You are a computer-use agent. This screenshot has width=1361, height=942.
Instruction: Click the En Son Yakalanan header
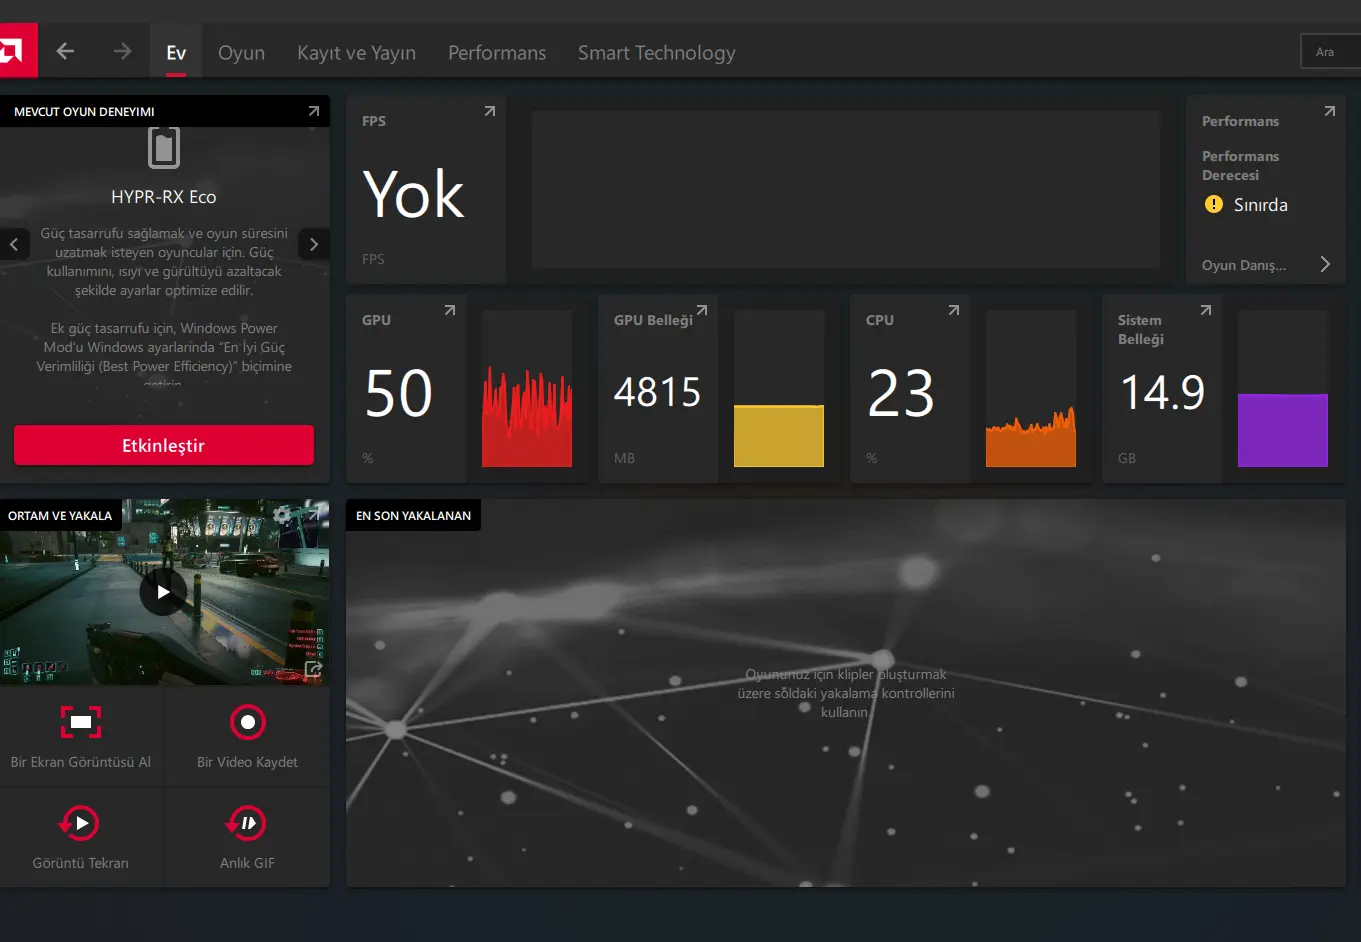(413, 515)
